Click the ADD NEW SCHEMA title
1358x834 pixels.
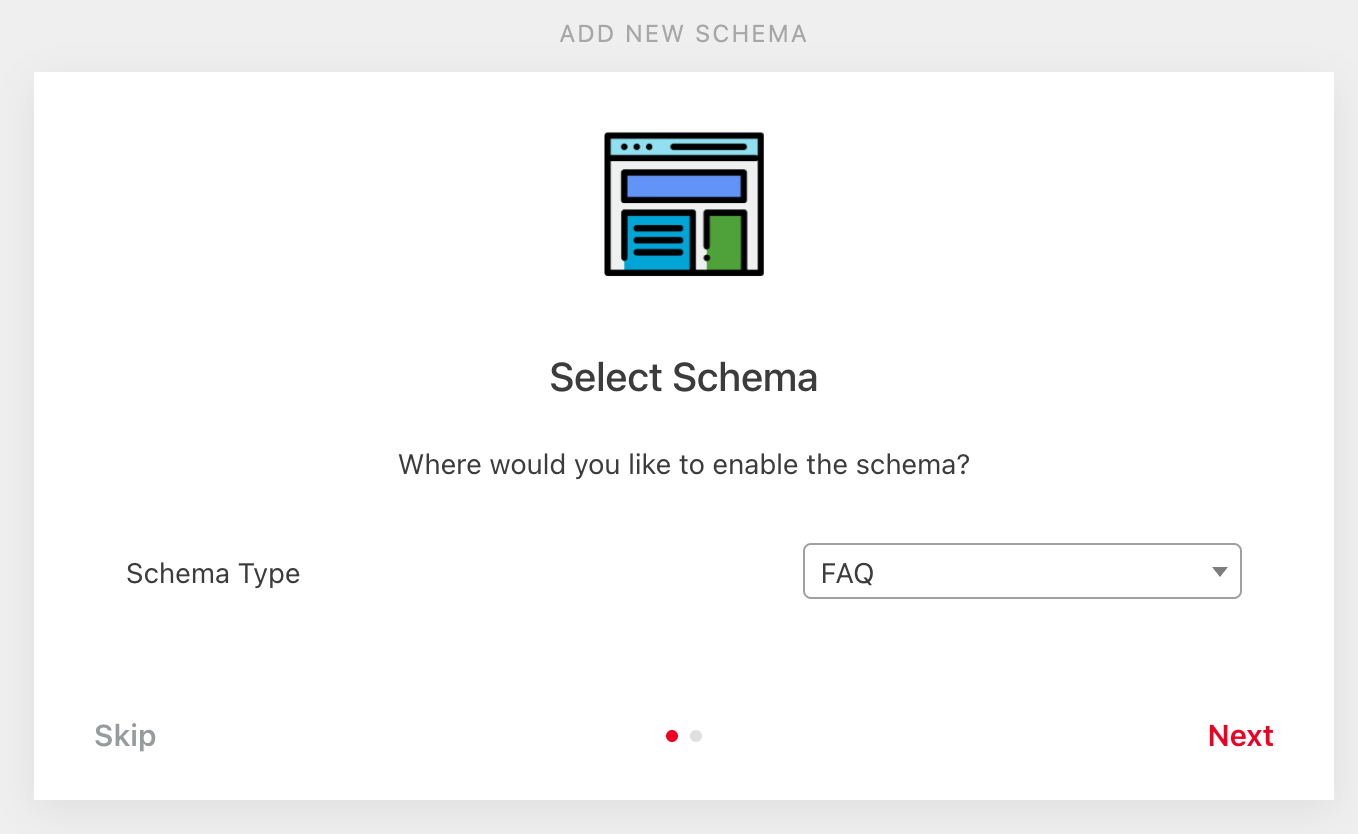(x=683, y=34)
